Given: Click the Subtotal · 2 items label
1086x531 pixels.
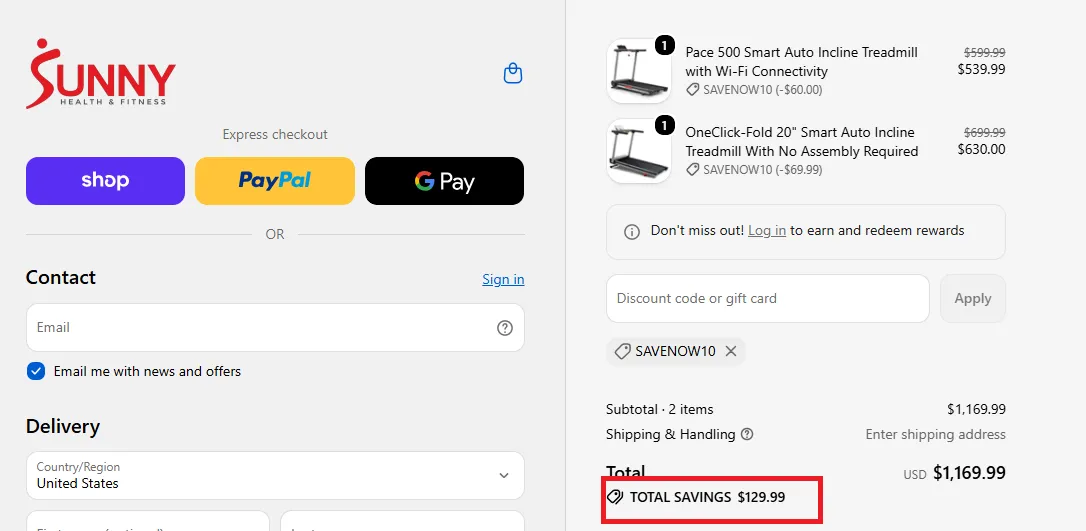Looking at the screenshot, I should [x=659, y=409].
